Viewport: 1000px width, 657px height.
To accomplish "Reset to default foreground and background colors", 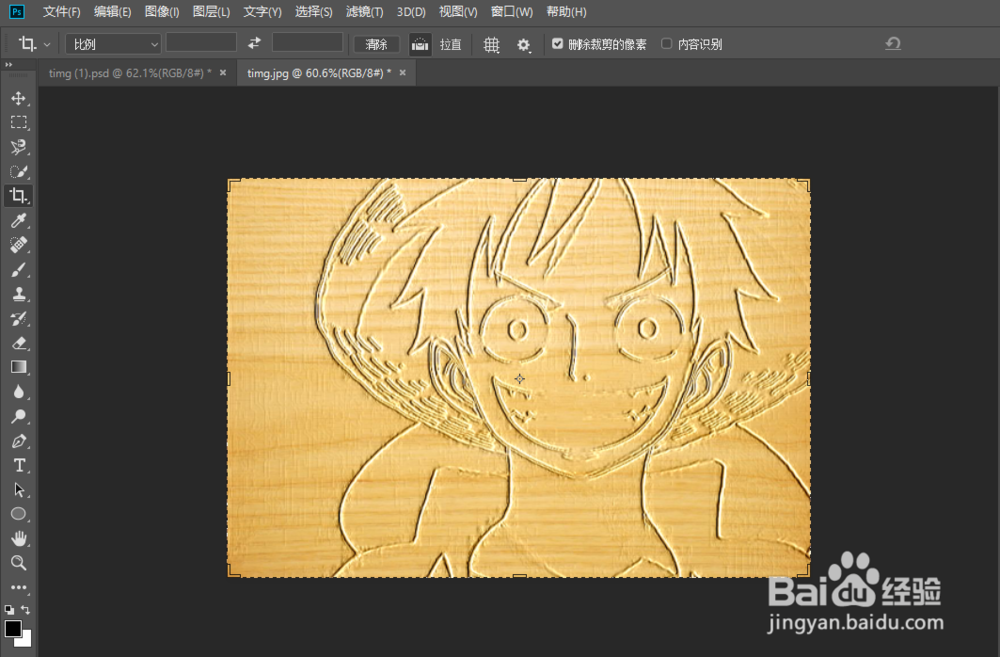I will pos(9,609).
